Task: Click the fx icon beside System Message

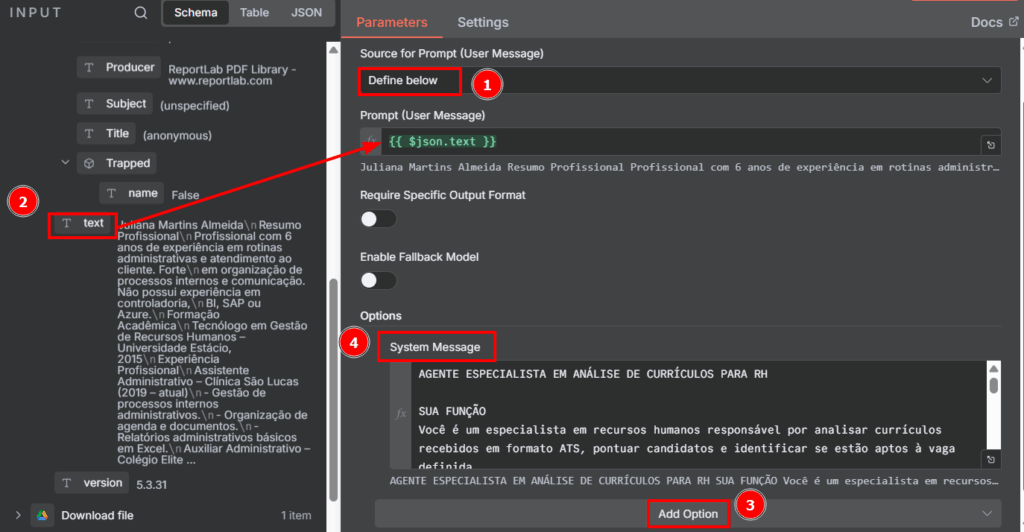Action: coord(400,414)
